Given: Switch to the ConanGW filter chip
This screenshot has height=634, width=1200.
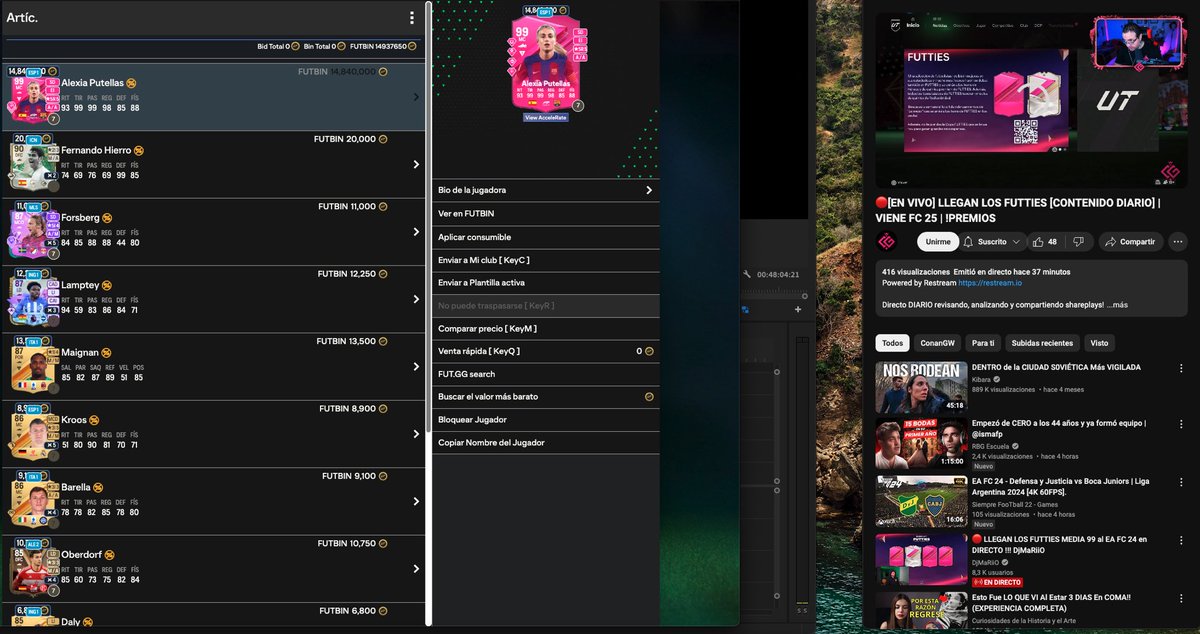Looking at the screenshot, I should point(935,343).
